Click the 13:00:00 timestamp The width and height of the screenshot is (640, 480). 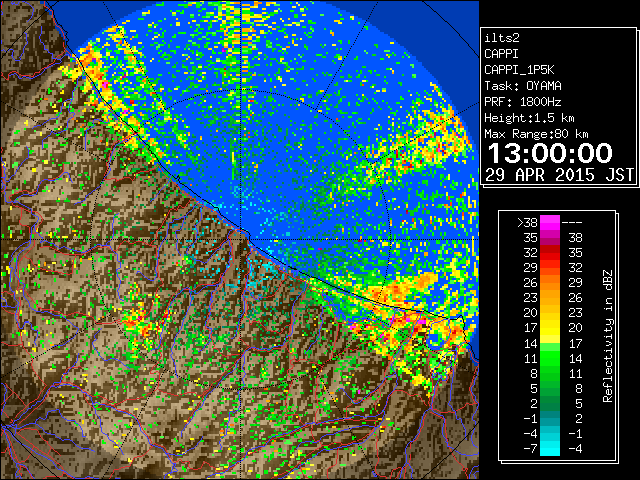click(x=550, y=153)
